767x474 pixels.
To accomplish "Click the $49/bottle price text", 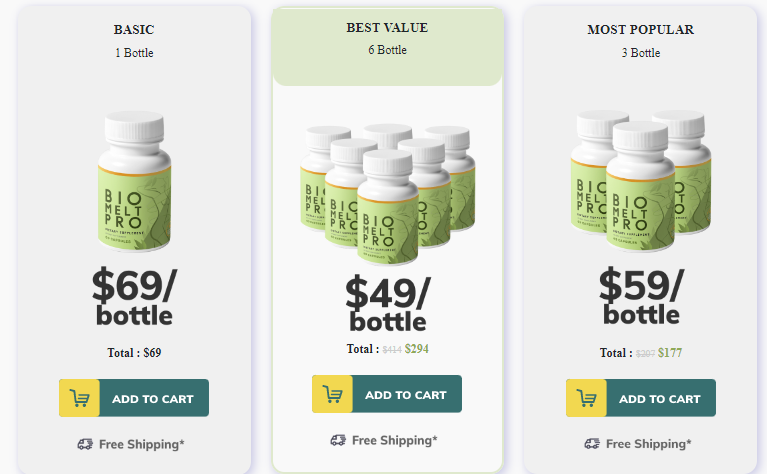I will (387, 305).
